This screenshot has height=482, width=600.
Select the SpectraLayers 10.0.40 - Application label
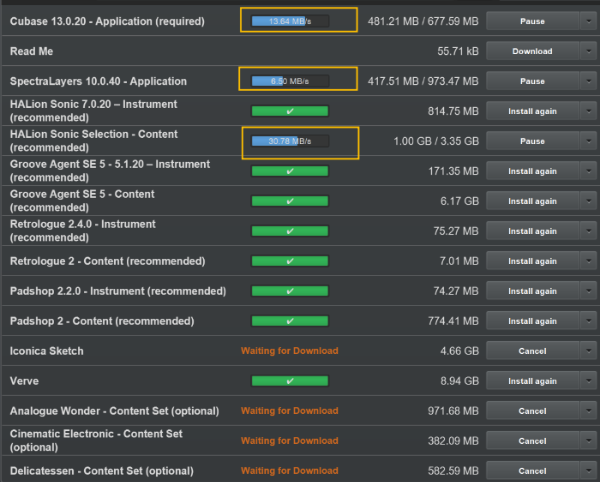tap(98, 81)
